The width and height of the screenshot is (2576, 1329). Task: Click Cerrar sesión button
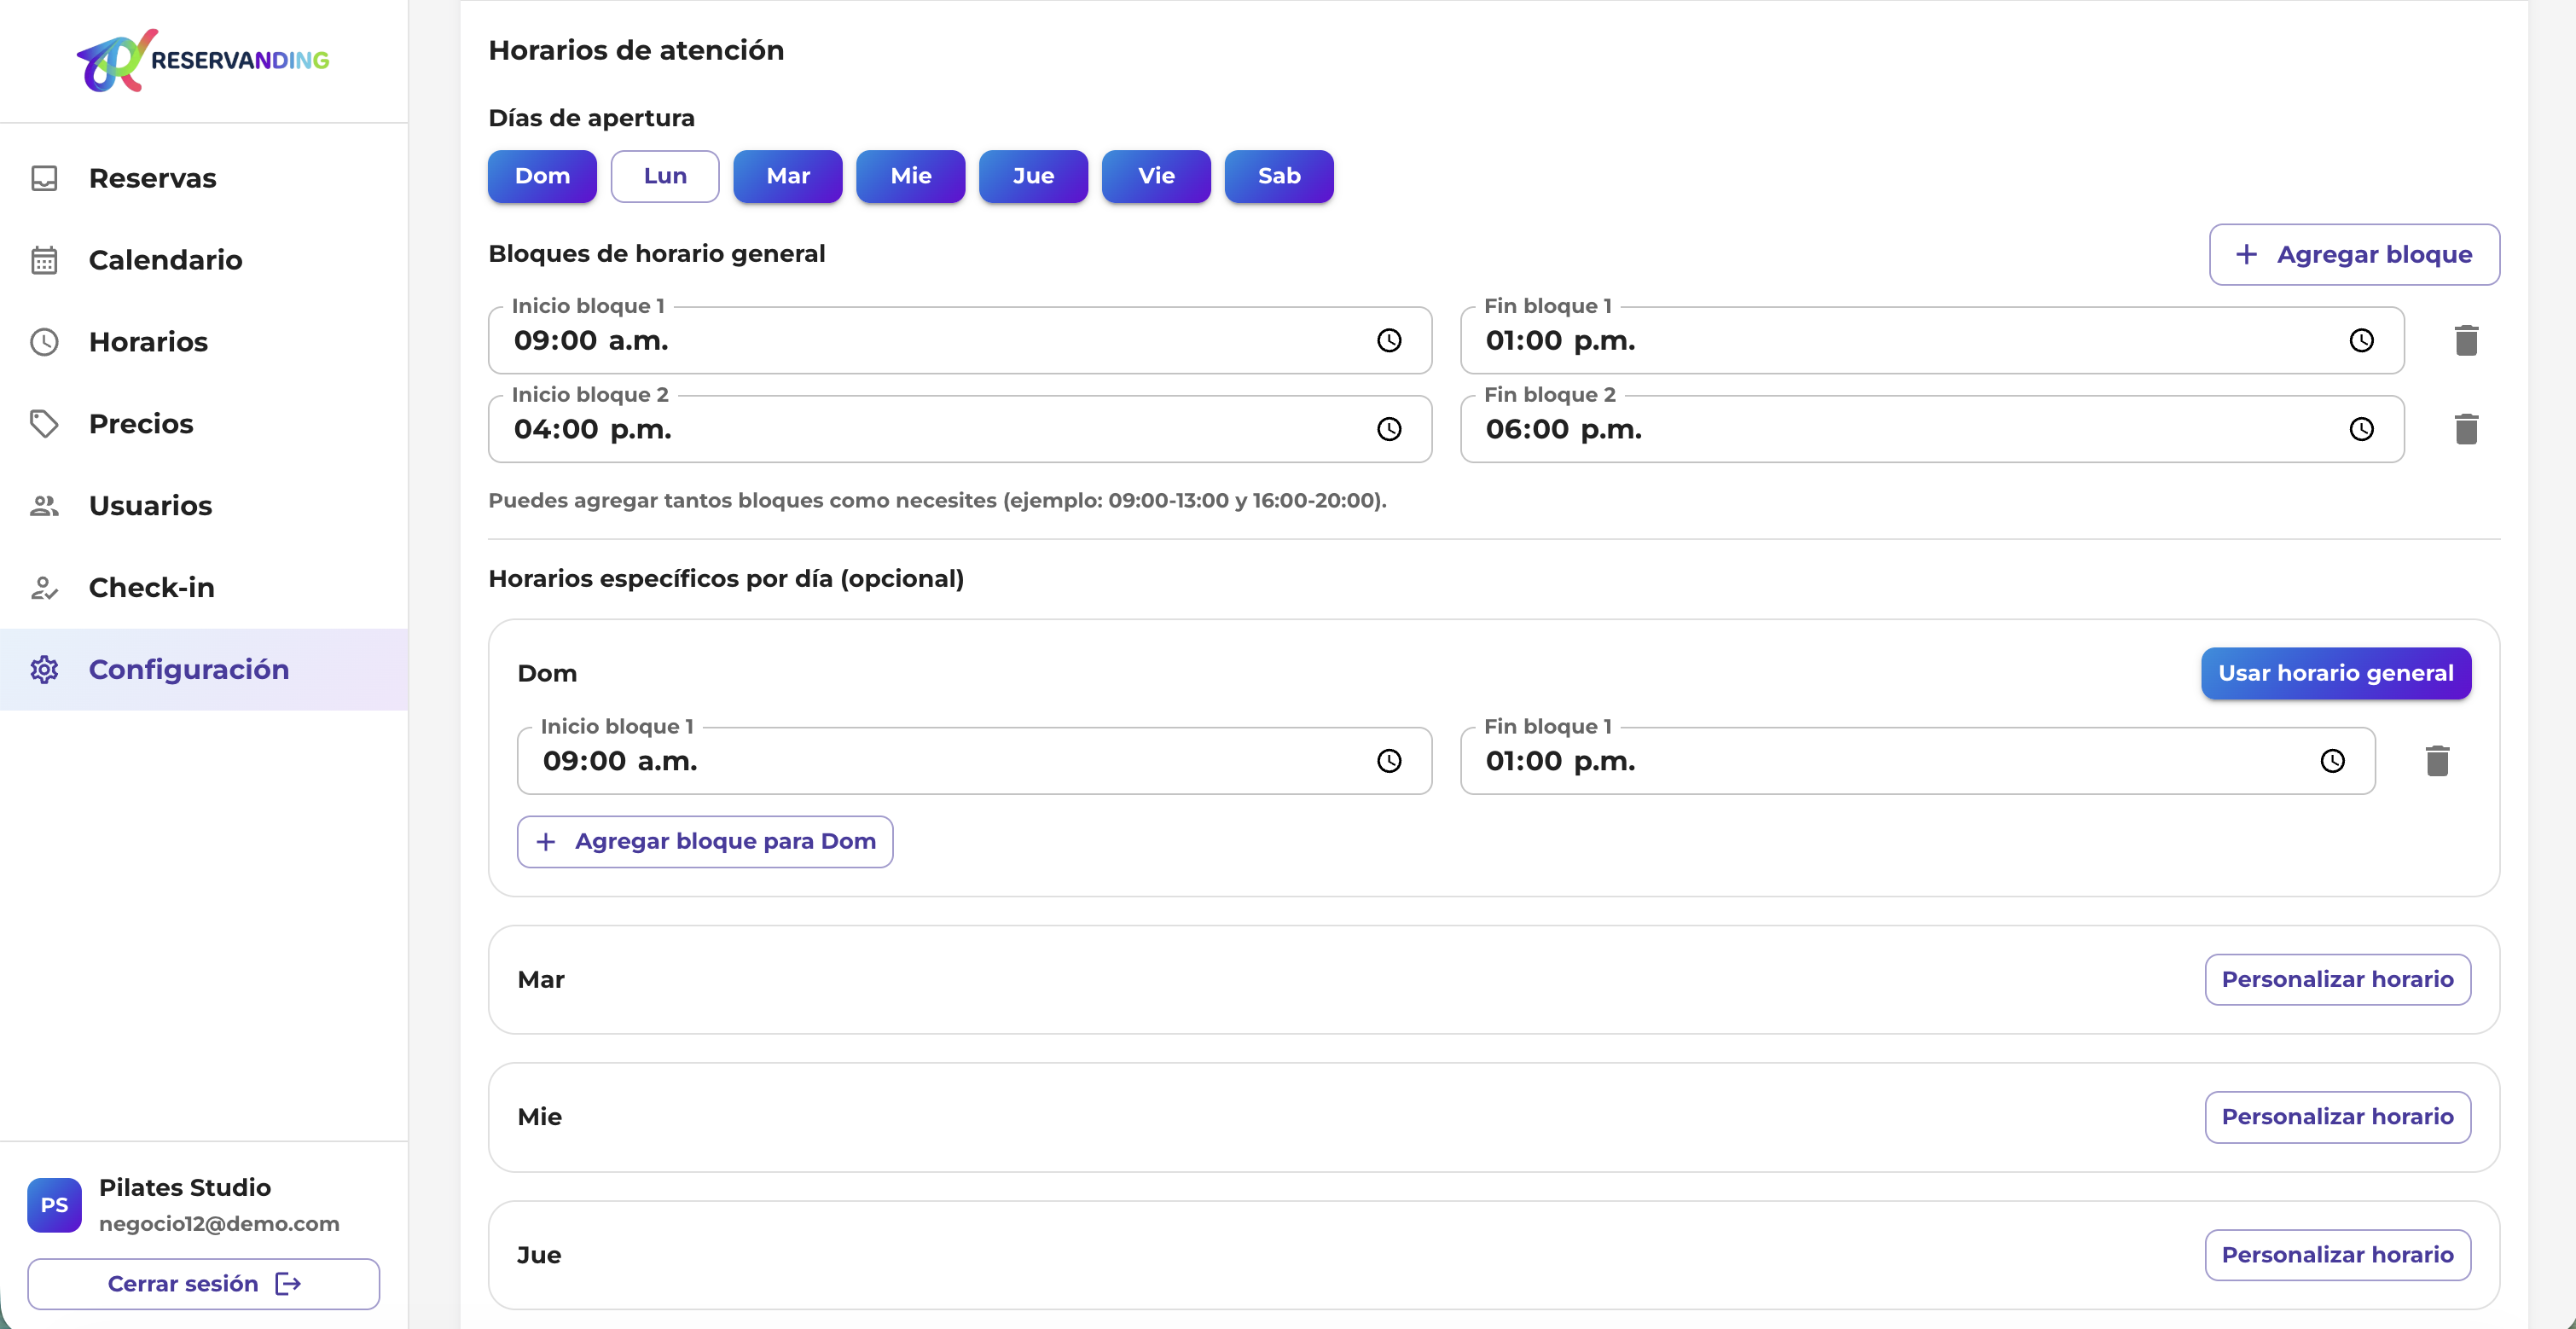tap(204, 1284)
